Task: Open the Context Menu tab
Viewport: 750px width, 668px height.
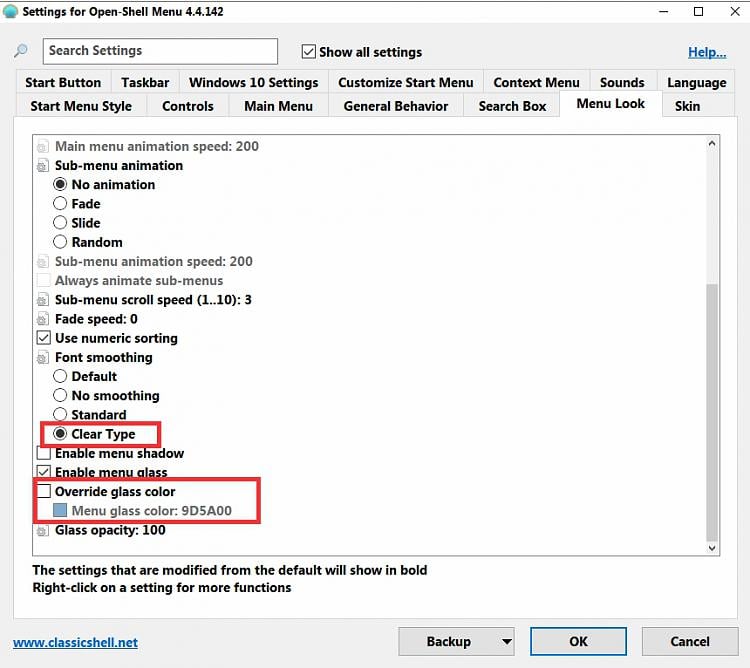Action: point(536,82)
